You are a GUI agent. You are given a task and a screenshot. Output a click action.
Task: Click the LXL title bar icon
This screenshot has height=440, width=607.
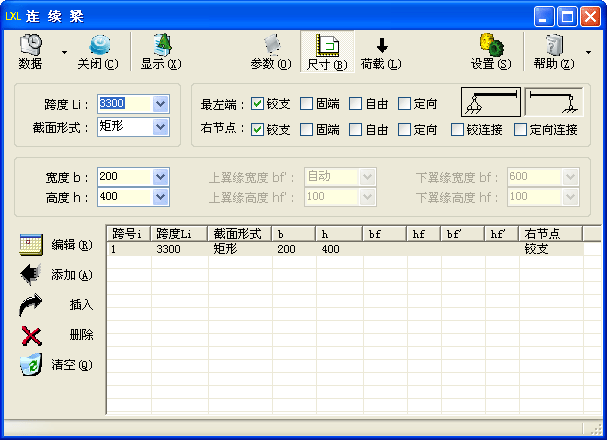coord(13,16)
